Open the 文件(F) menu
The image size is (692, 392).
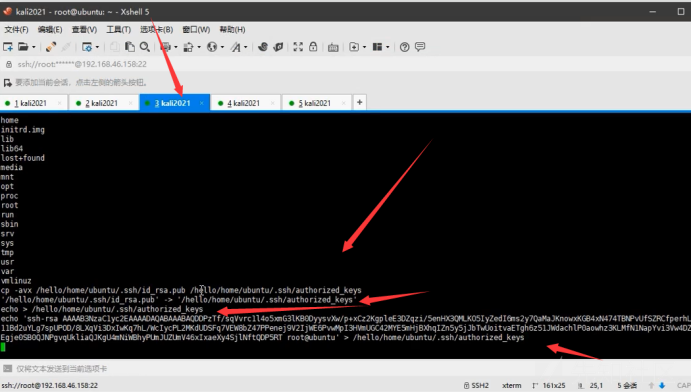pos(16,30)
